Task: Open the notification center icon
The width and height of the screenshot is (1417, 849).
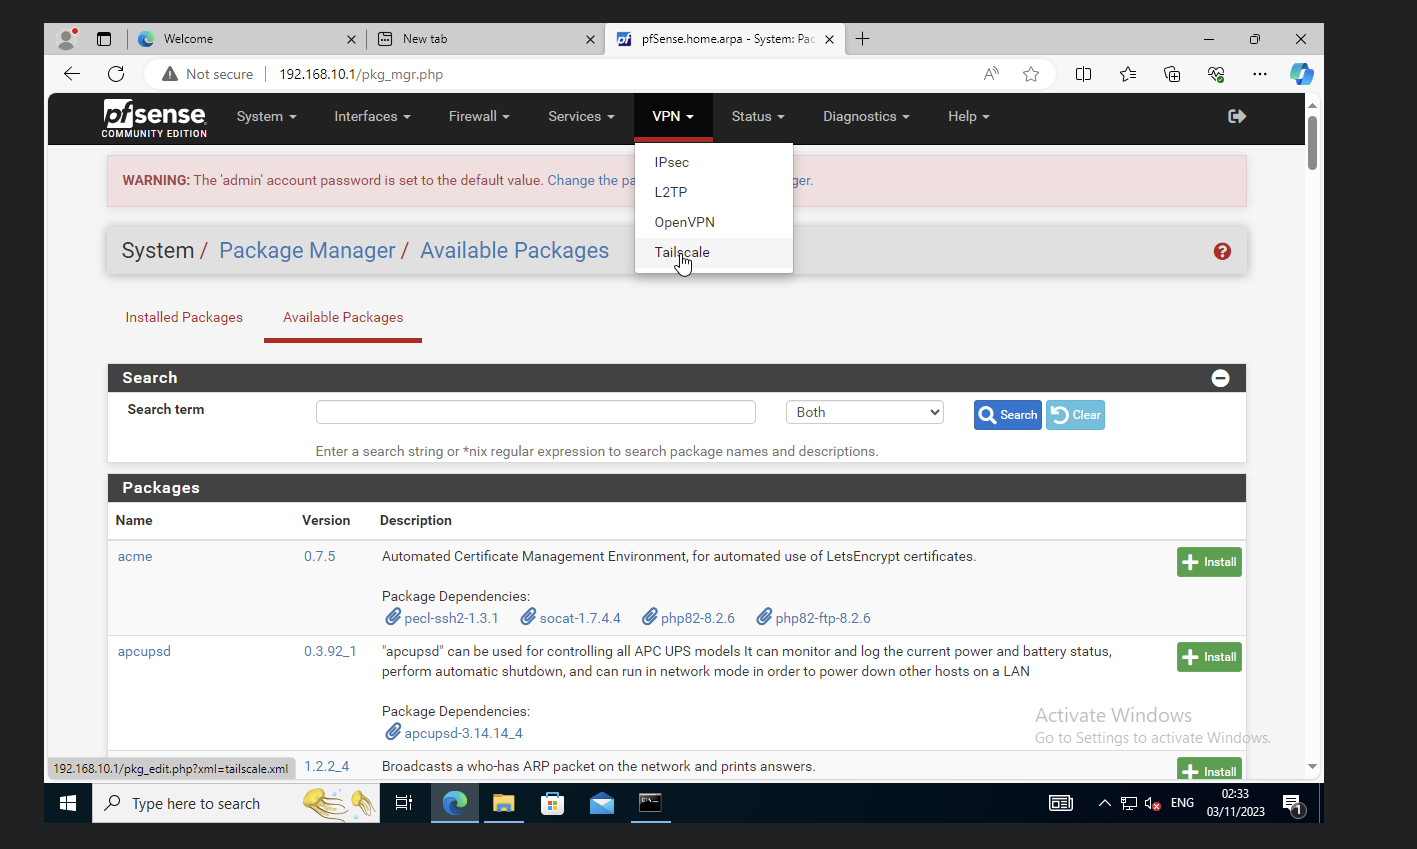Action: tap(1292, 804)
